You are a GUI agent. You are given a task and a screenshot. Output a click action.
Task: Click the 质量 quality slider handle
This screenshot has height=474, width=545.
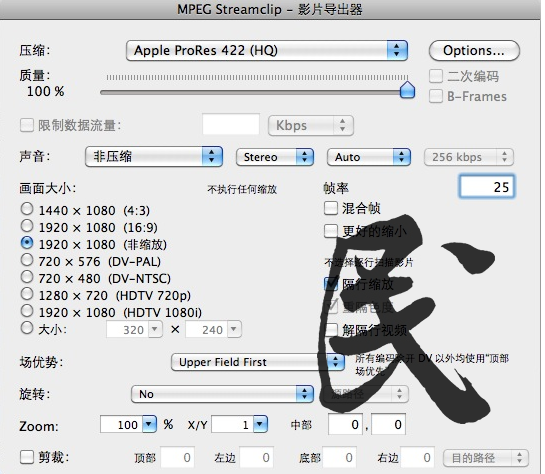pos(407,90)
